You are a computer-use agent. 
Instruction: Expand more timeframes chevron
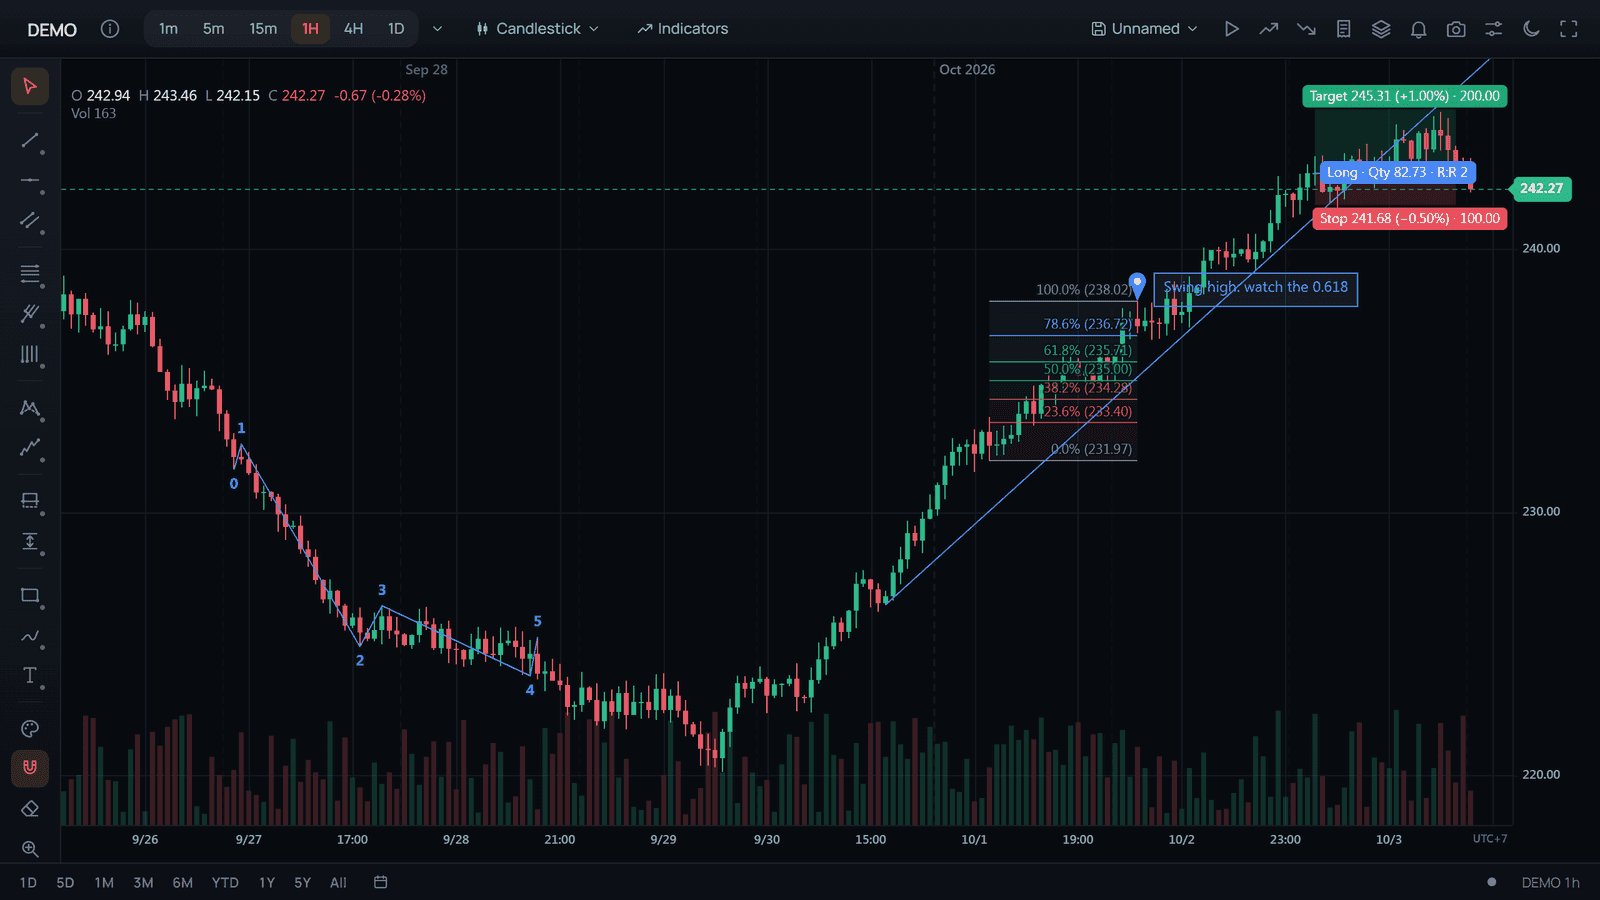[437, 29]
